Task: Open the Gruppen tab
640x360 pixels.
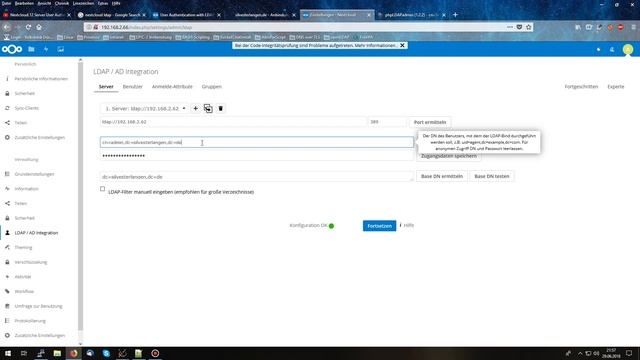Action: tap(211, 87)
